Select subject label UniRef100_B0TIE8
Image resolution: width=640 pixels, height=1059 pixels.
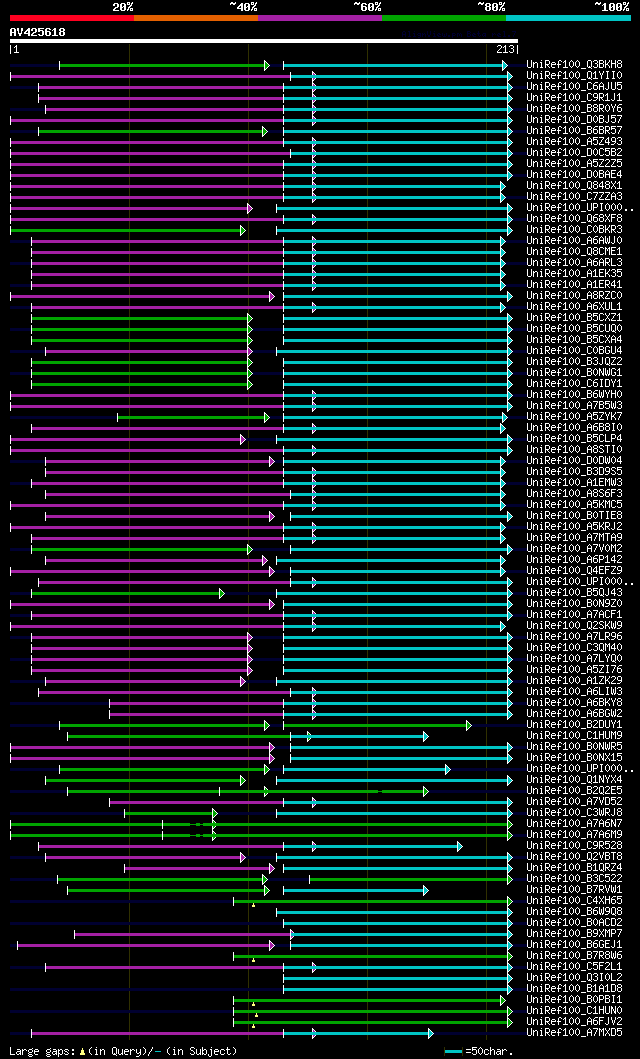575,516
